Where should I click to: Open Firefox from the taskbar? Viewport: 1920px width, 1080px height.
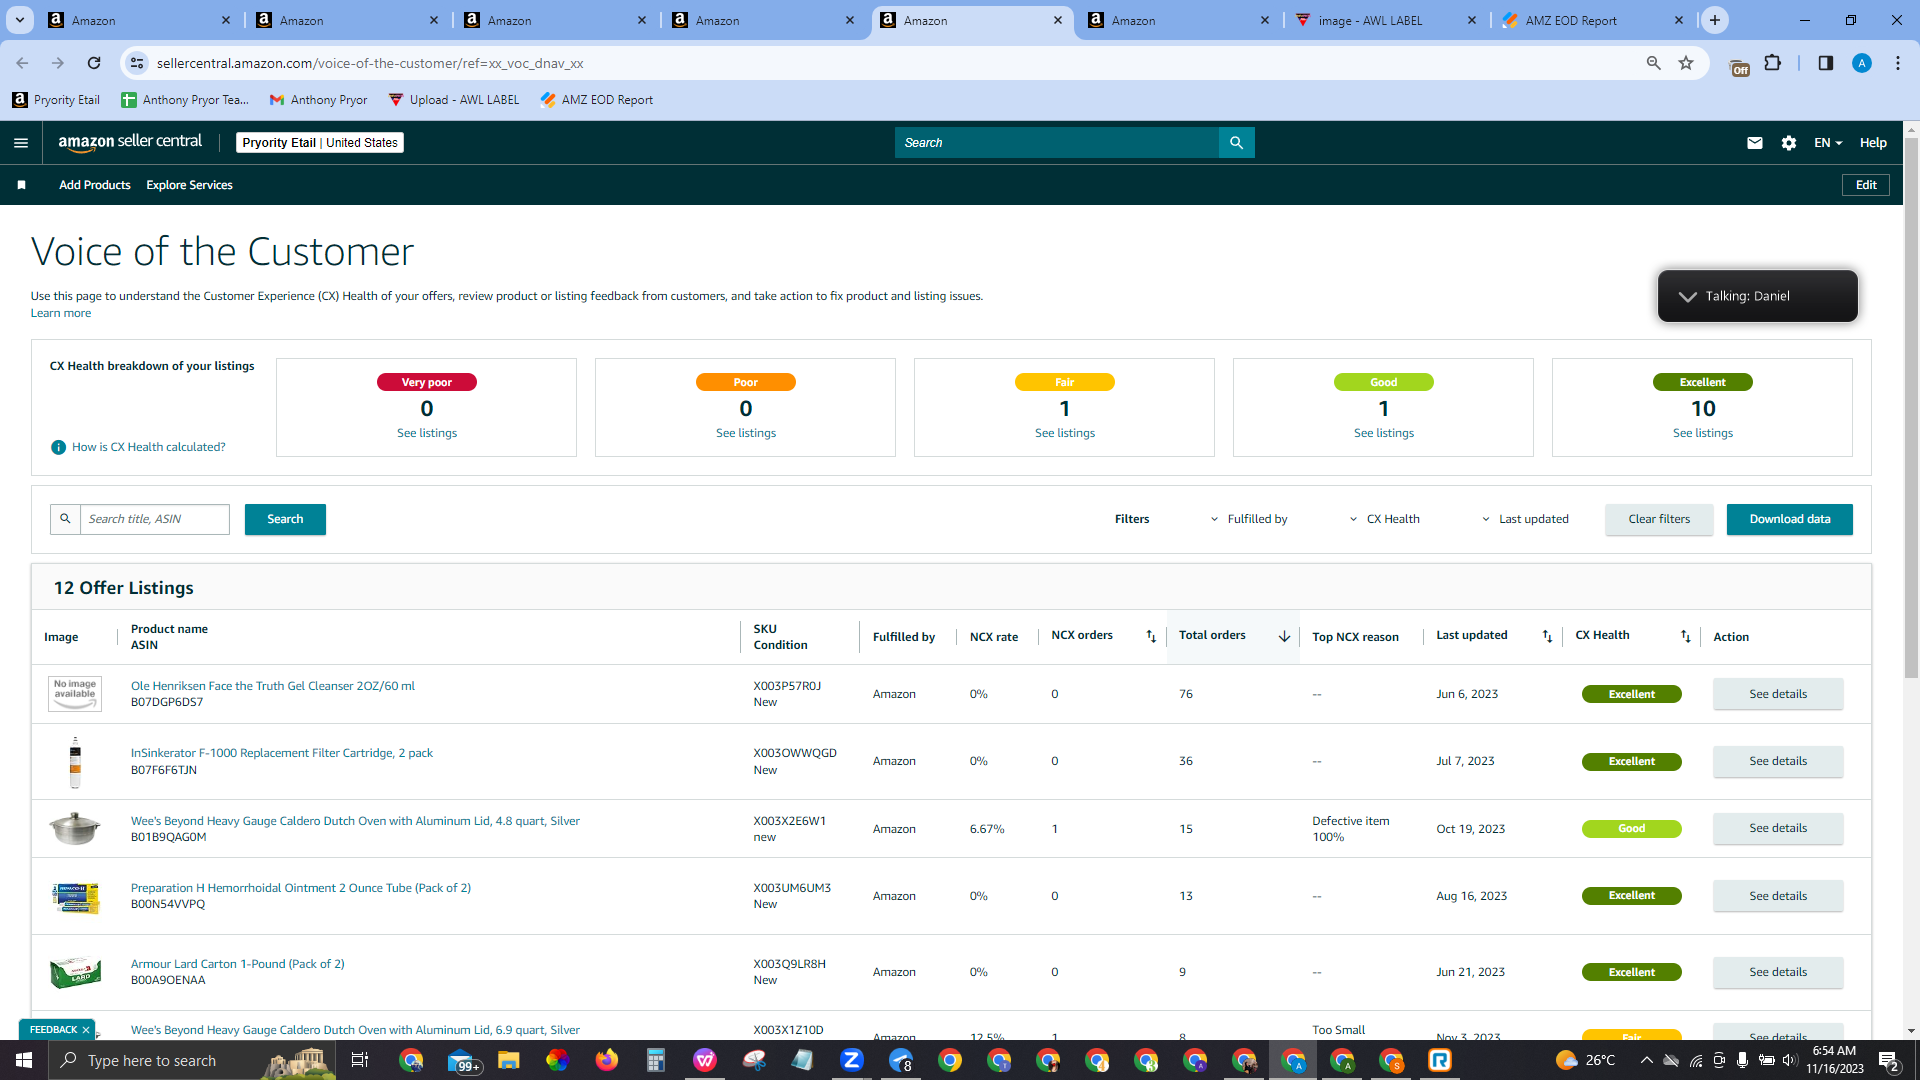tap(607, 1060)
